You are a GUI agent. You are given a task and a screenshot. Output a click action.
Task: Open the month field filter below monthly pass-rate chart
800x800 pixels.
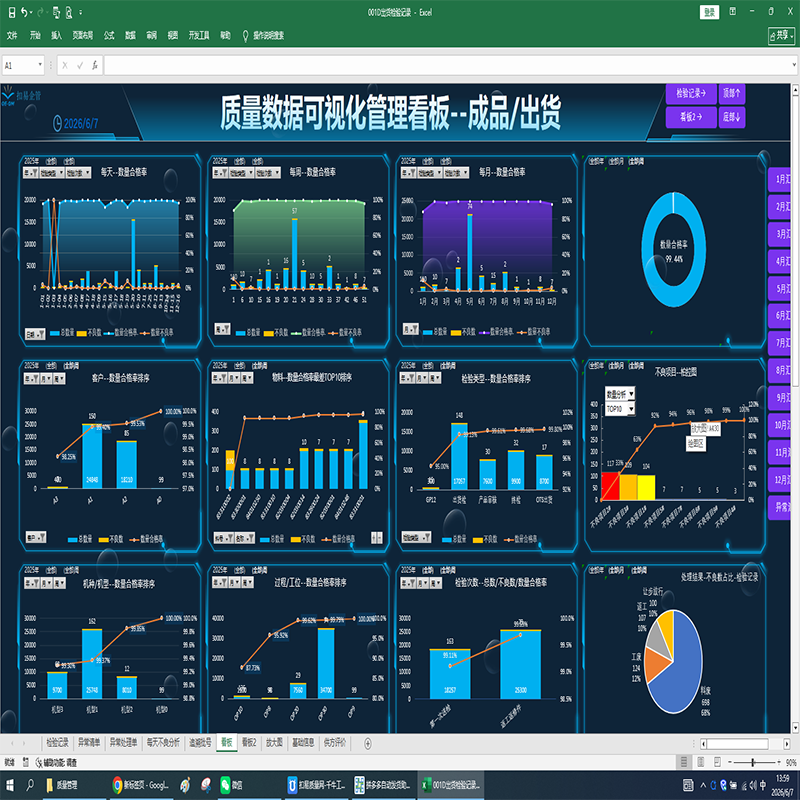tap(411, 329)
